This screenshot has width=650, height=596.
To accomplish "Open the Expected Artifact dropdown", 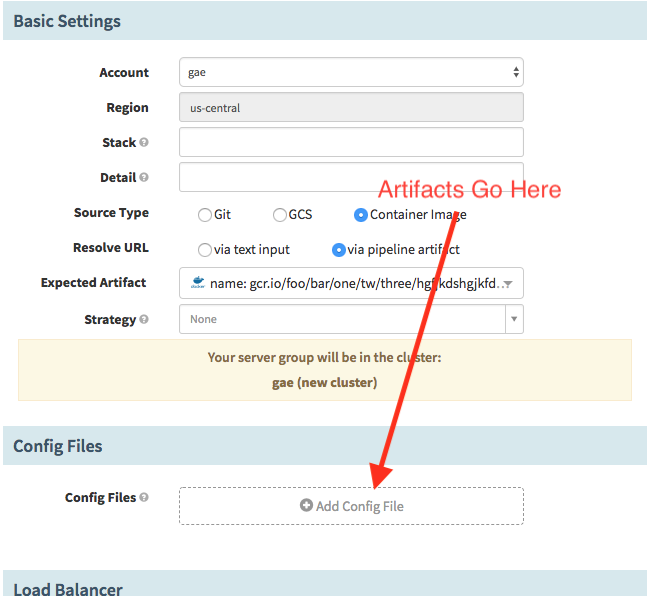I will (351, 283).
